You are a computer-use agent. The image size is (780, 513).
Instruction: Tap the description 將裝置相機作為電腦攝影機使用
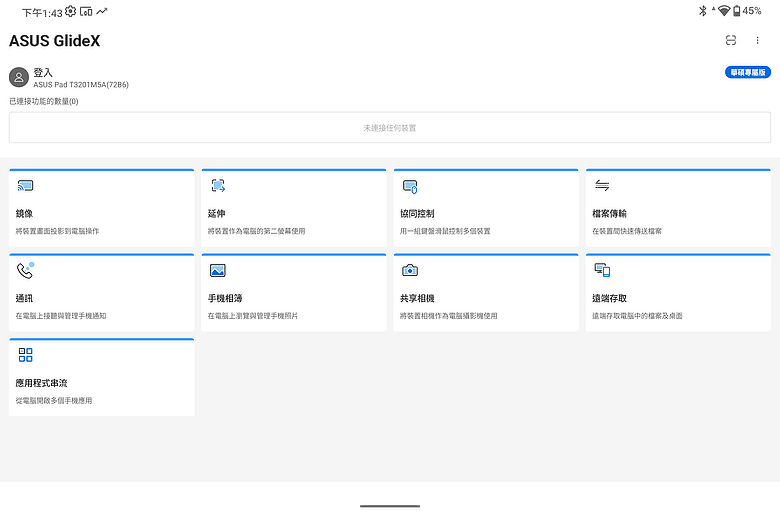(x=449, y=315)
